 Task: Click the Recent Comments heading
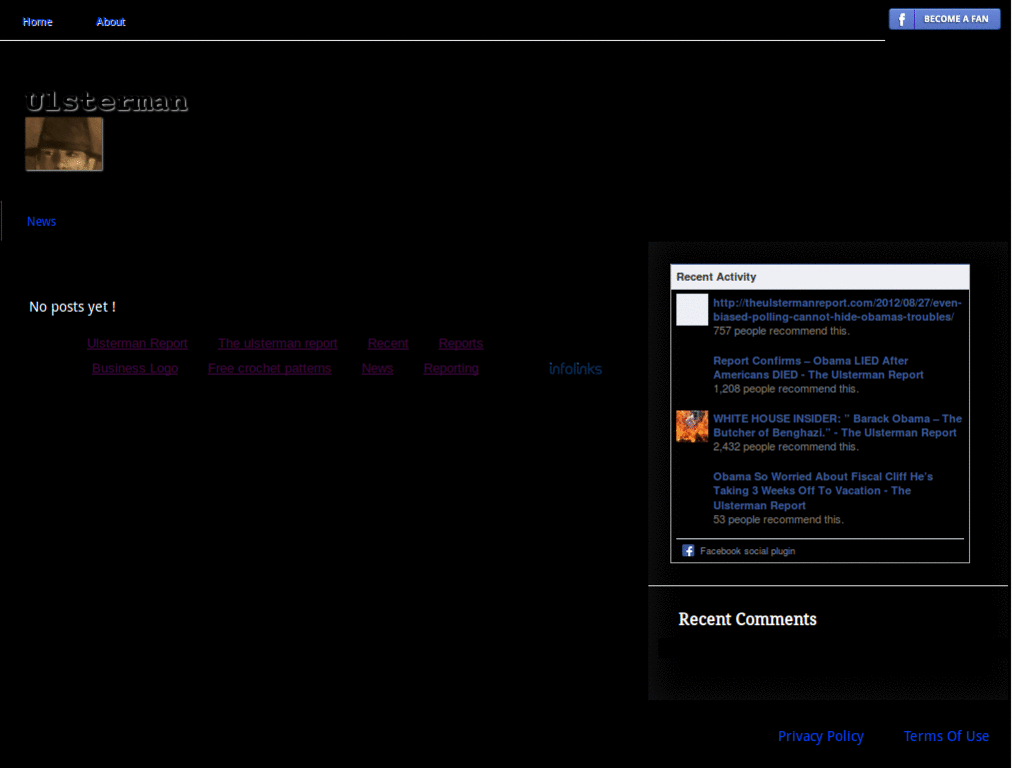pos(747,619)
